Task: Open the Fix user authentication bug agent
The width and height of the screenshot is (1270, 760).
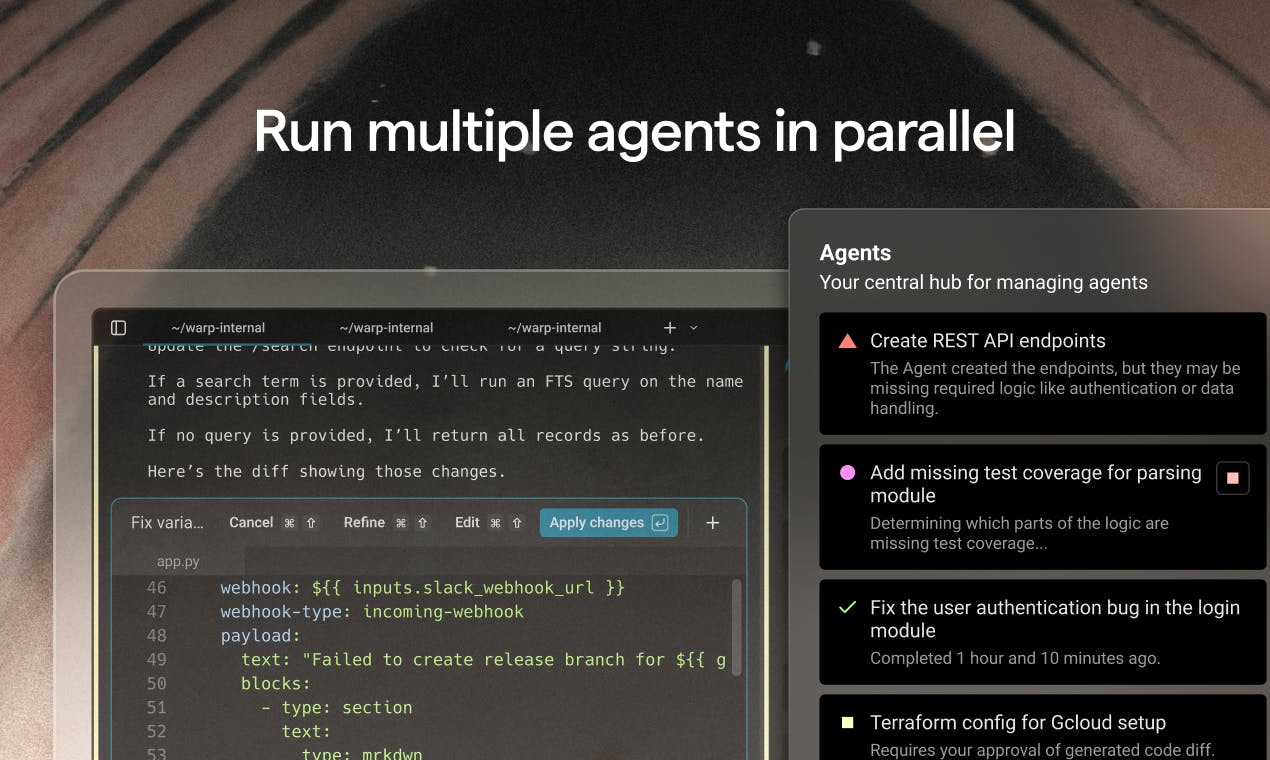Action: [1043, 632]
